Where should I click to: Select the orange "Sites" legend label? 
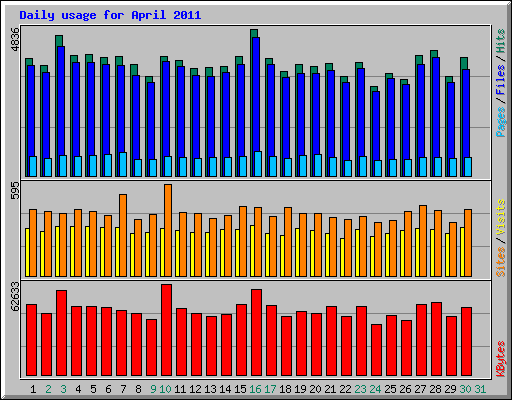tap(500, 262)
